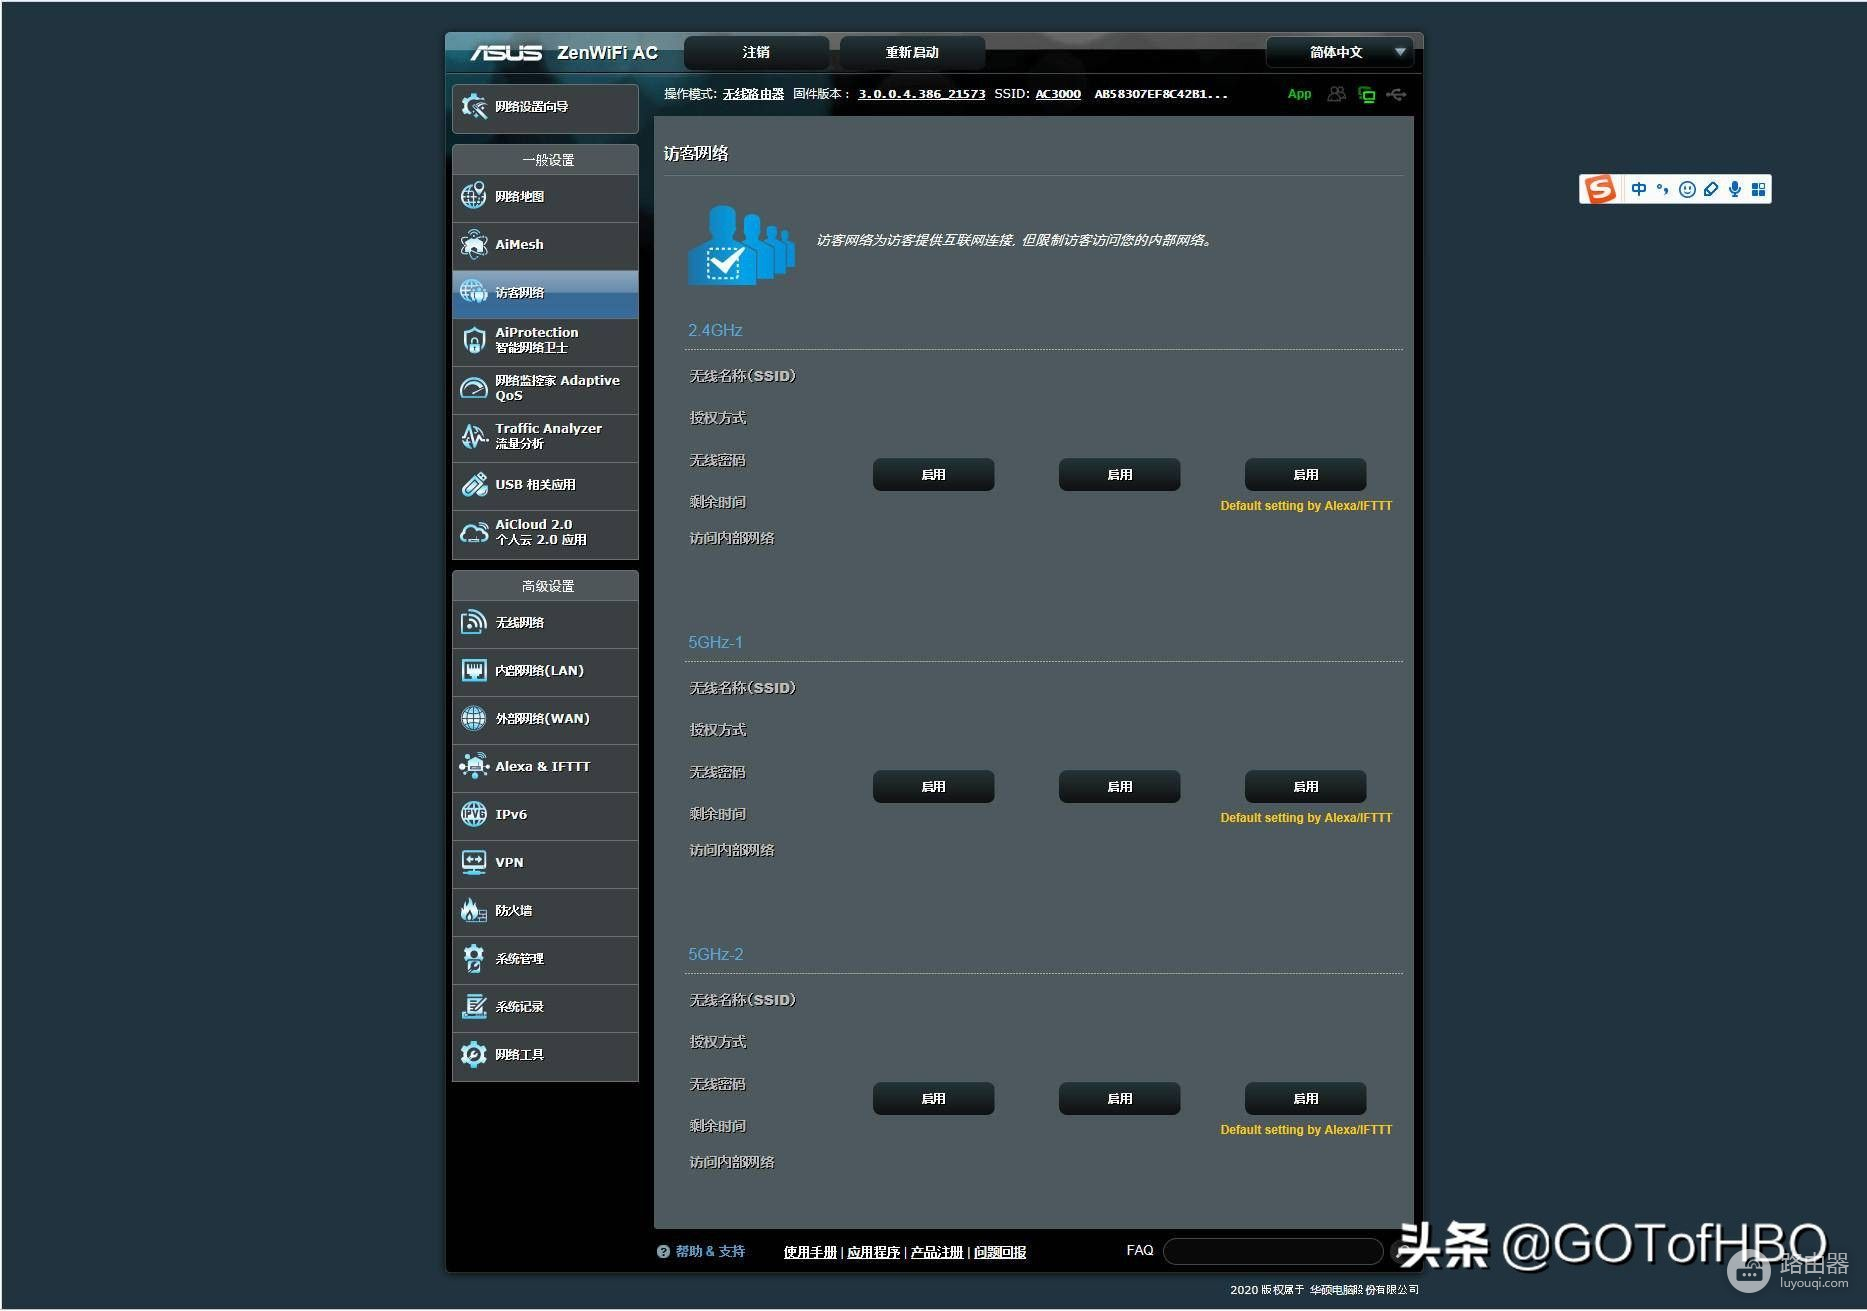
Task: Open the AiMesh page from sidebar
Action: tap(545, 245)
